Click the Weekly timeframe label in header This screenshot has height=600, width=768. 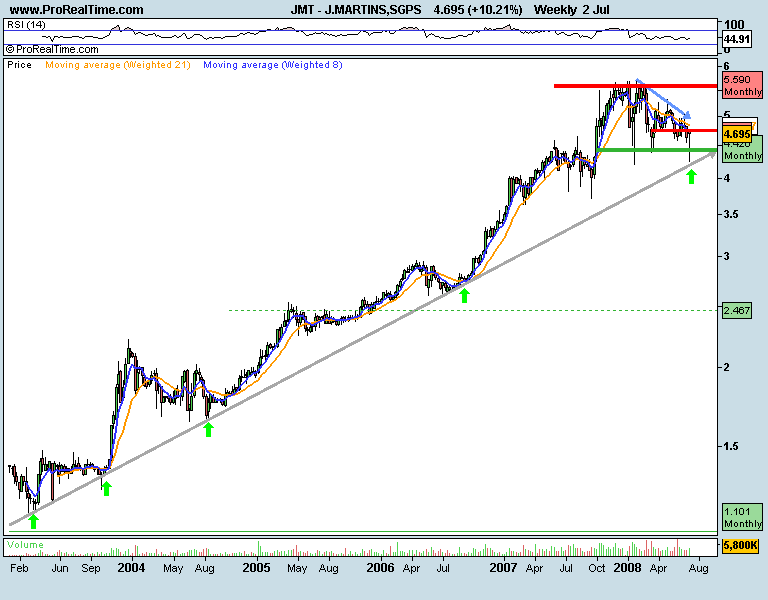coord(555,10)
